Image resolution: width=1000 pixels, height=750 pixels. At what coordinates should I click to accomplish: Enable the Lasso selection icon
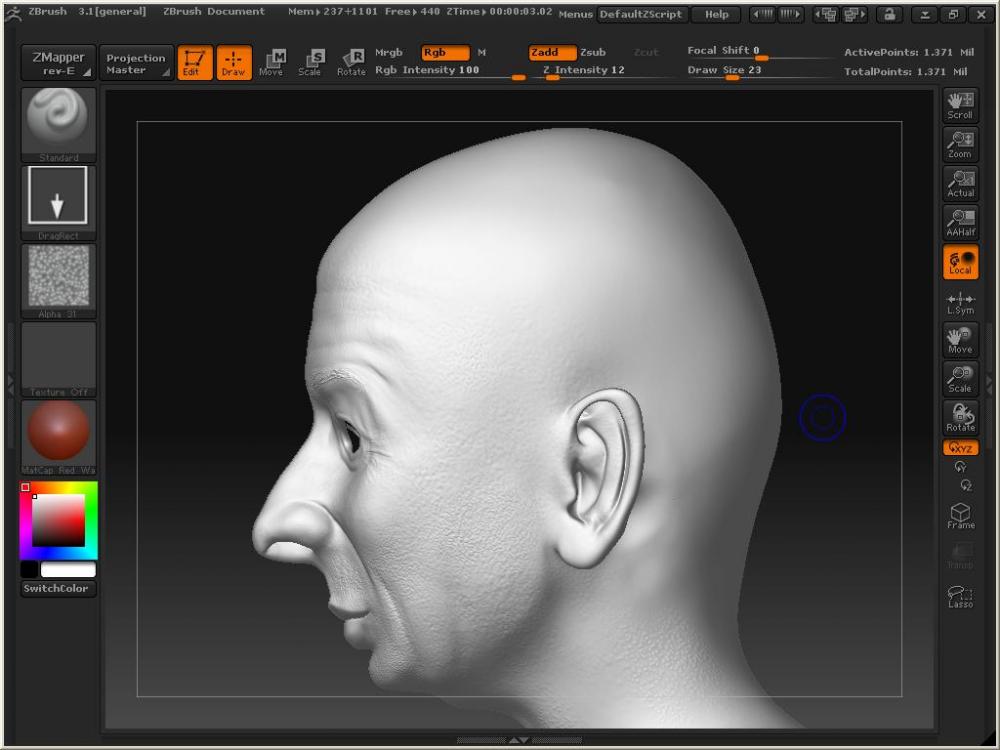pos(960,596)
